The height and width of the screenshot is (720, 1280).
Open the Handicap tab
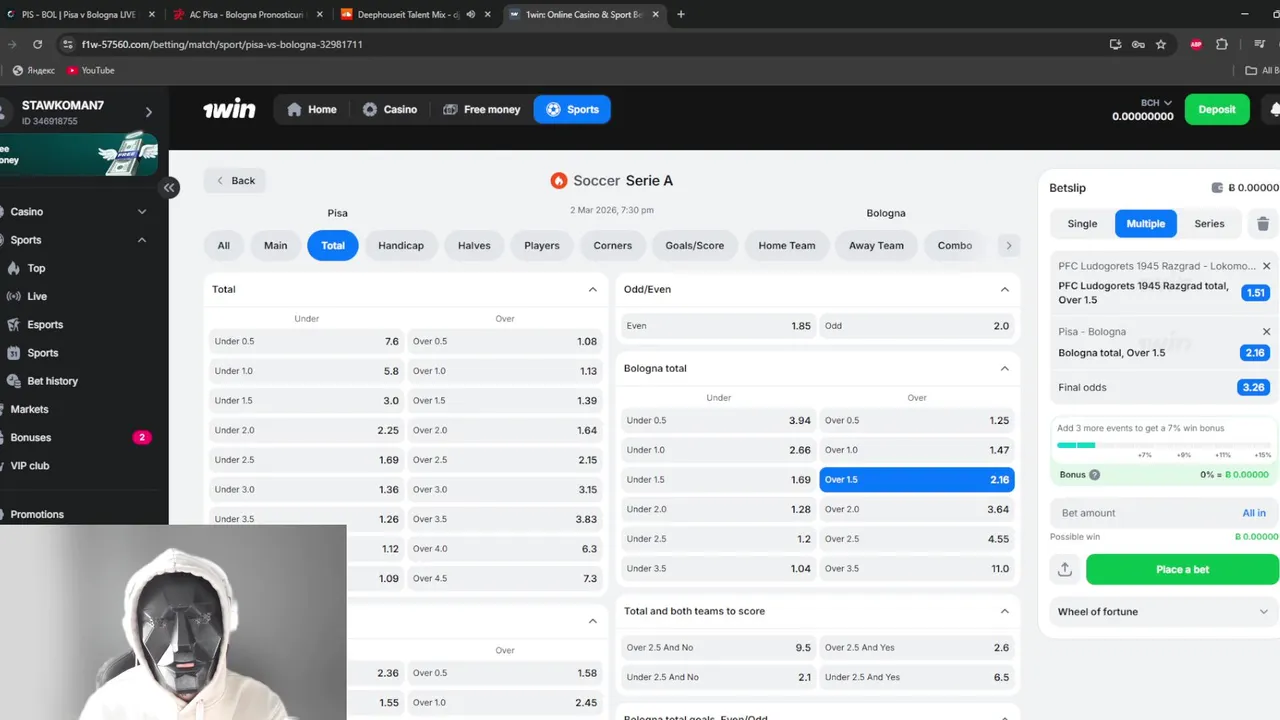[x=401, y=245]
